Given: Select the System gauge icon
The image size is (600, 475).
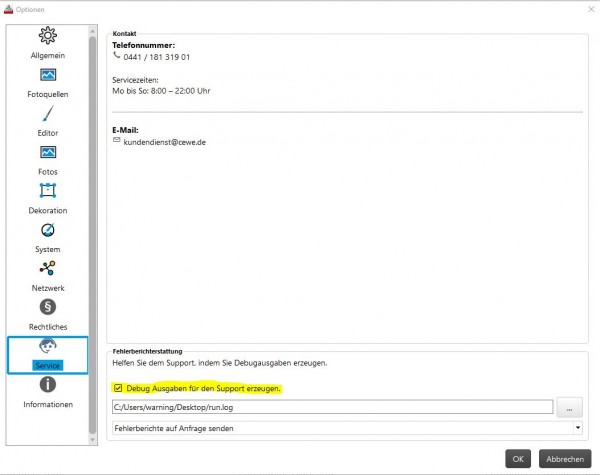Looking at the screenshot, I should pyautogui.click(x=48, y=230).
